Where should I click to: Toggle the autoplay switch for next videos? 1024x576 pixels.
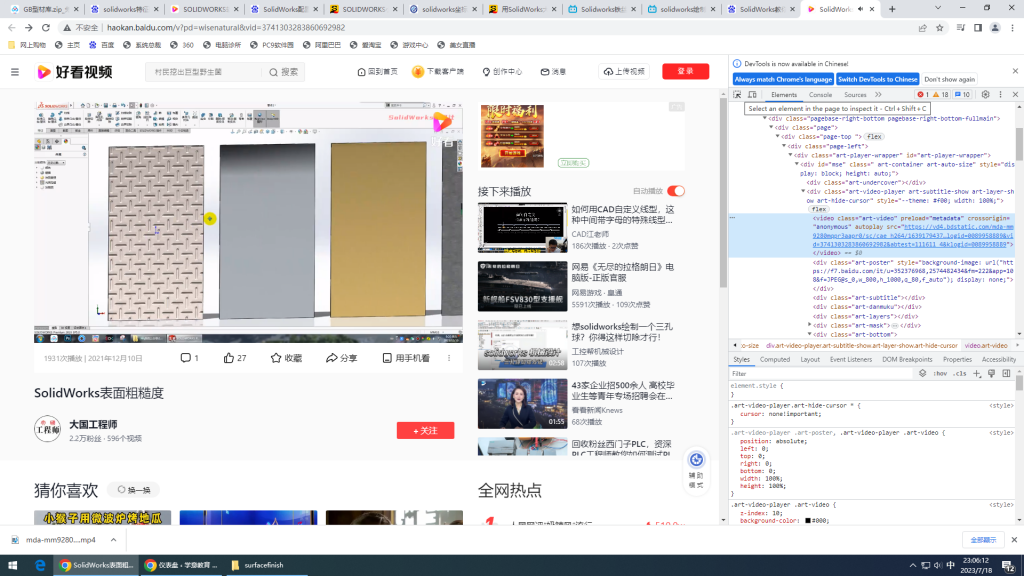(676, 191)
